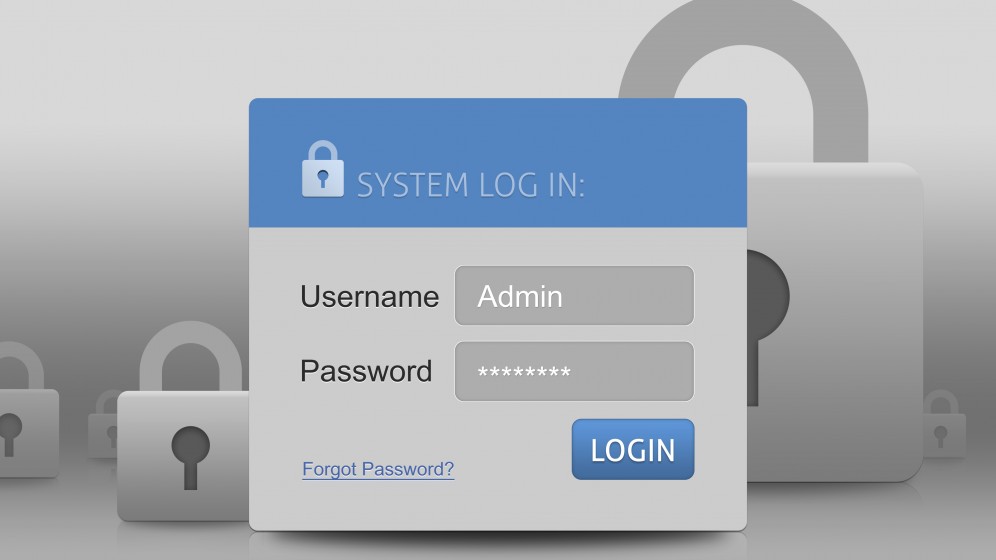Click the body of the large background padlock
The height and width of the screenshot is (560, 996).
pos(835,322)
